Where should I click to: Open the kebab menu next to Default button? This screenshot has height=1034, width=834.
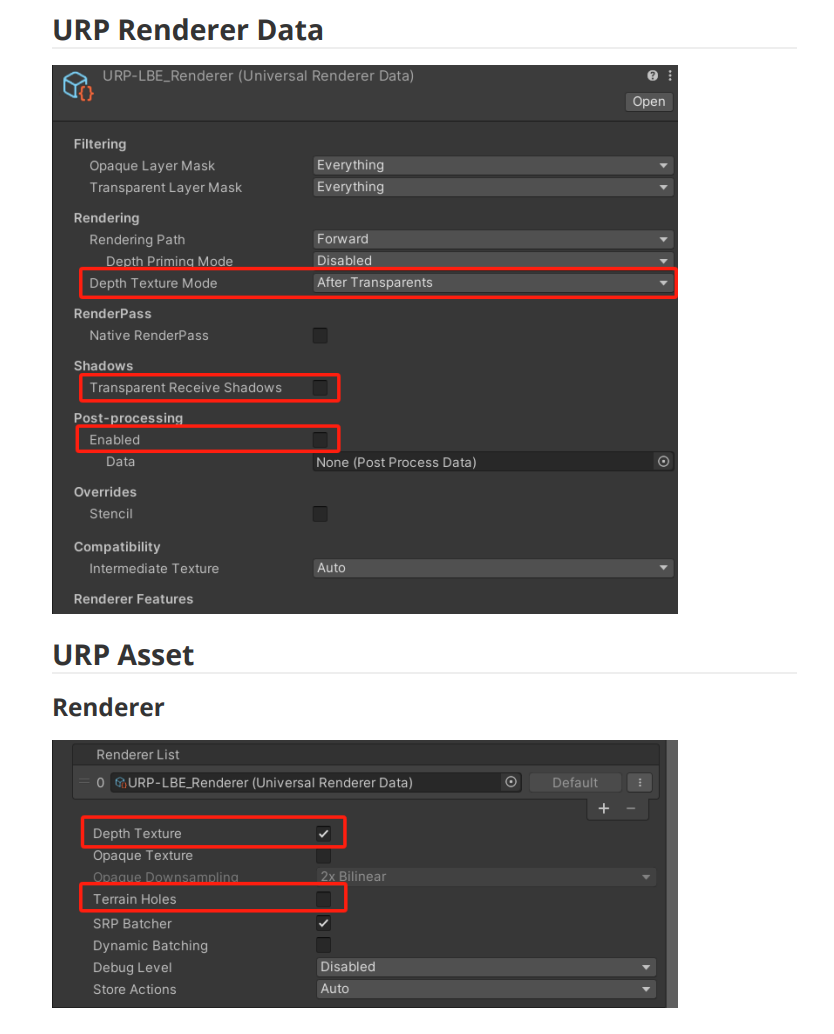click(640, 783)
